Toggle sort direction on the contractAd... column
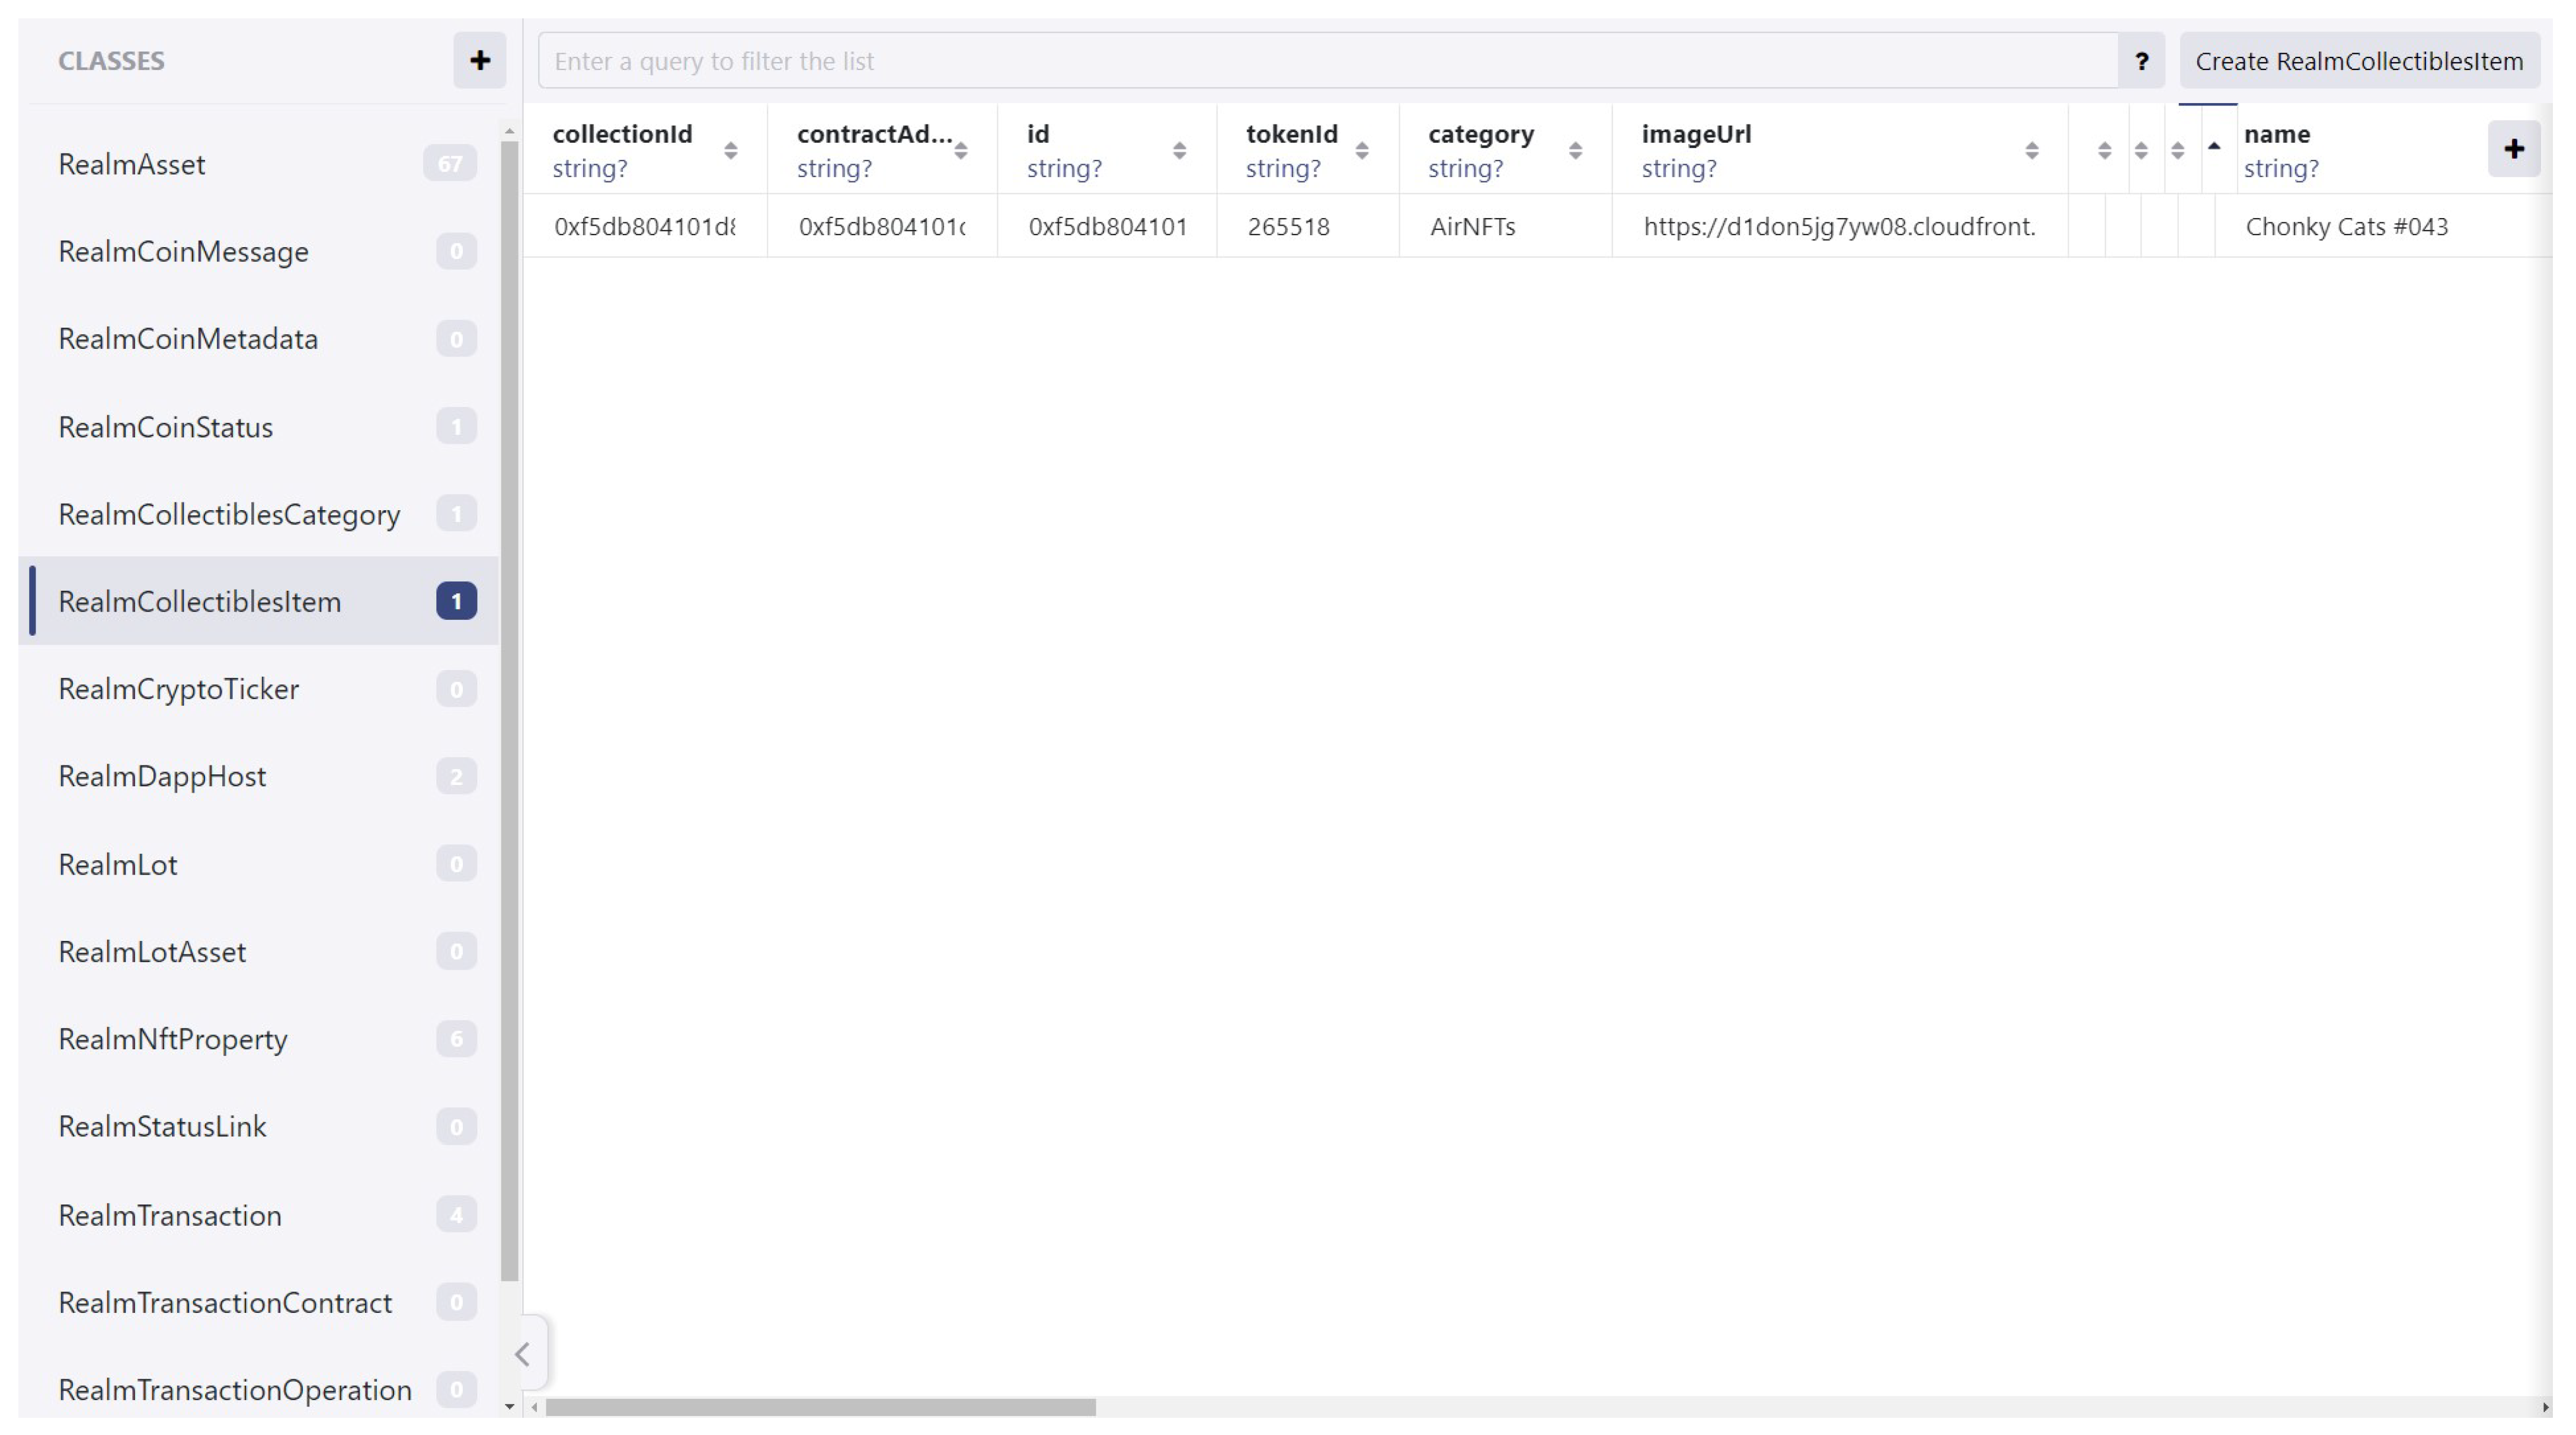 click(962, 150)
